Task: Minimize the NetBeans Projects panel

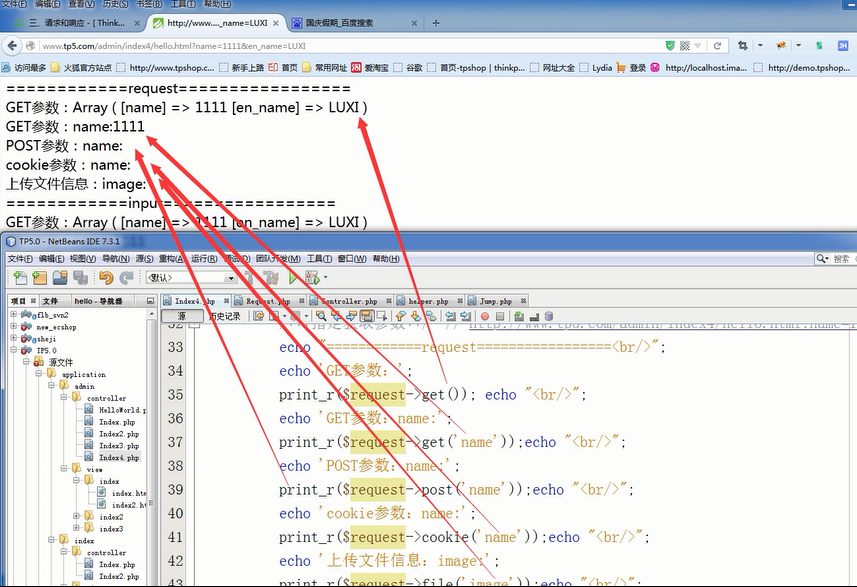Action: pyautogui.click(x=150, y=301)
